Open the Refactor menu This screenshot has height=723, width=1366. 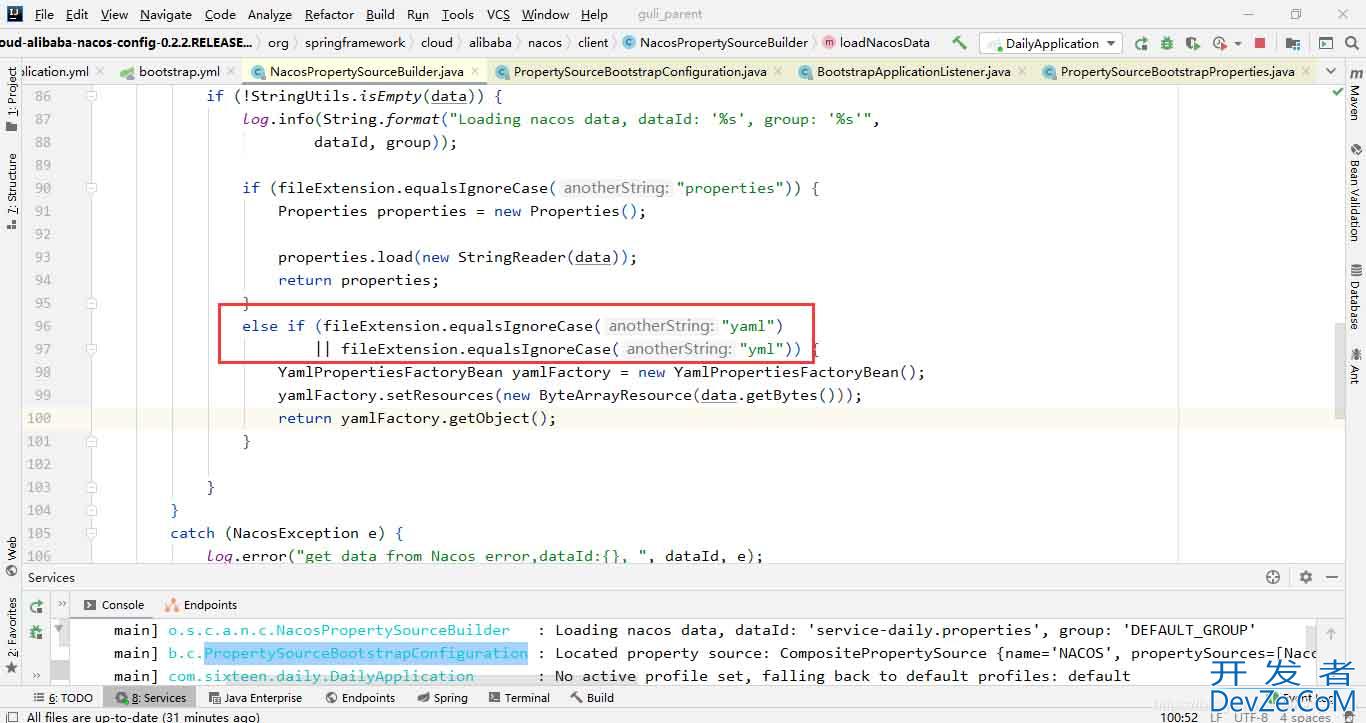[x=329, y=14]
